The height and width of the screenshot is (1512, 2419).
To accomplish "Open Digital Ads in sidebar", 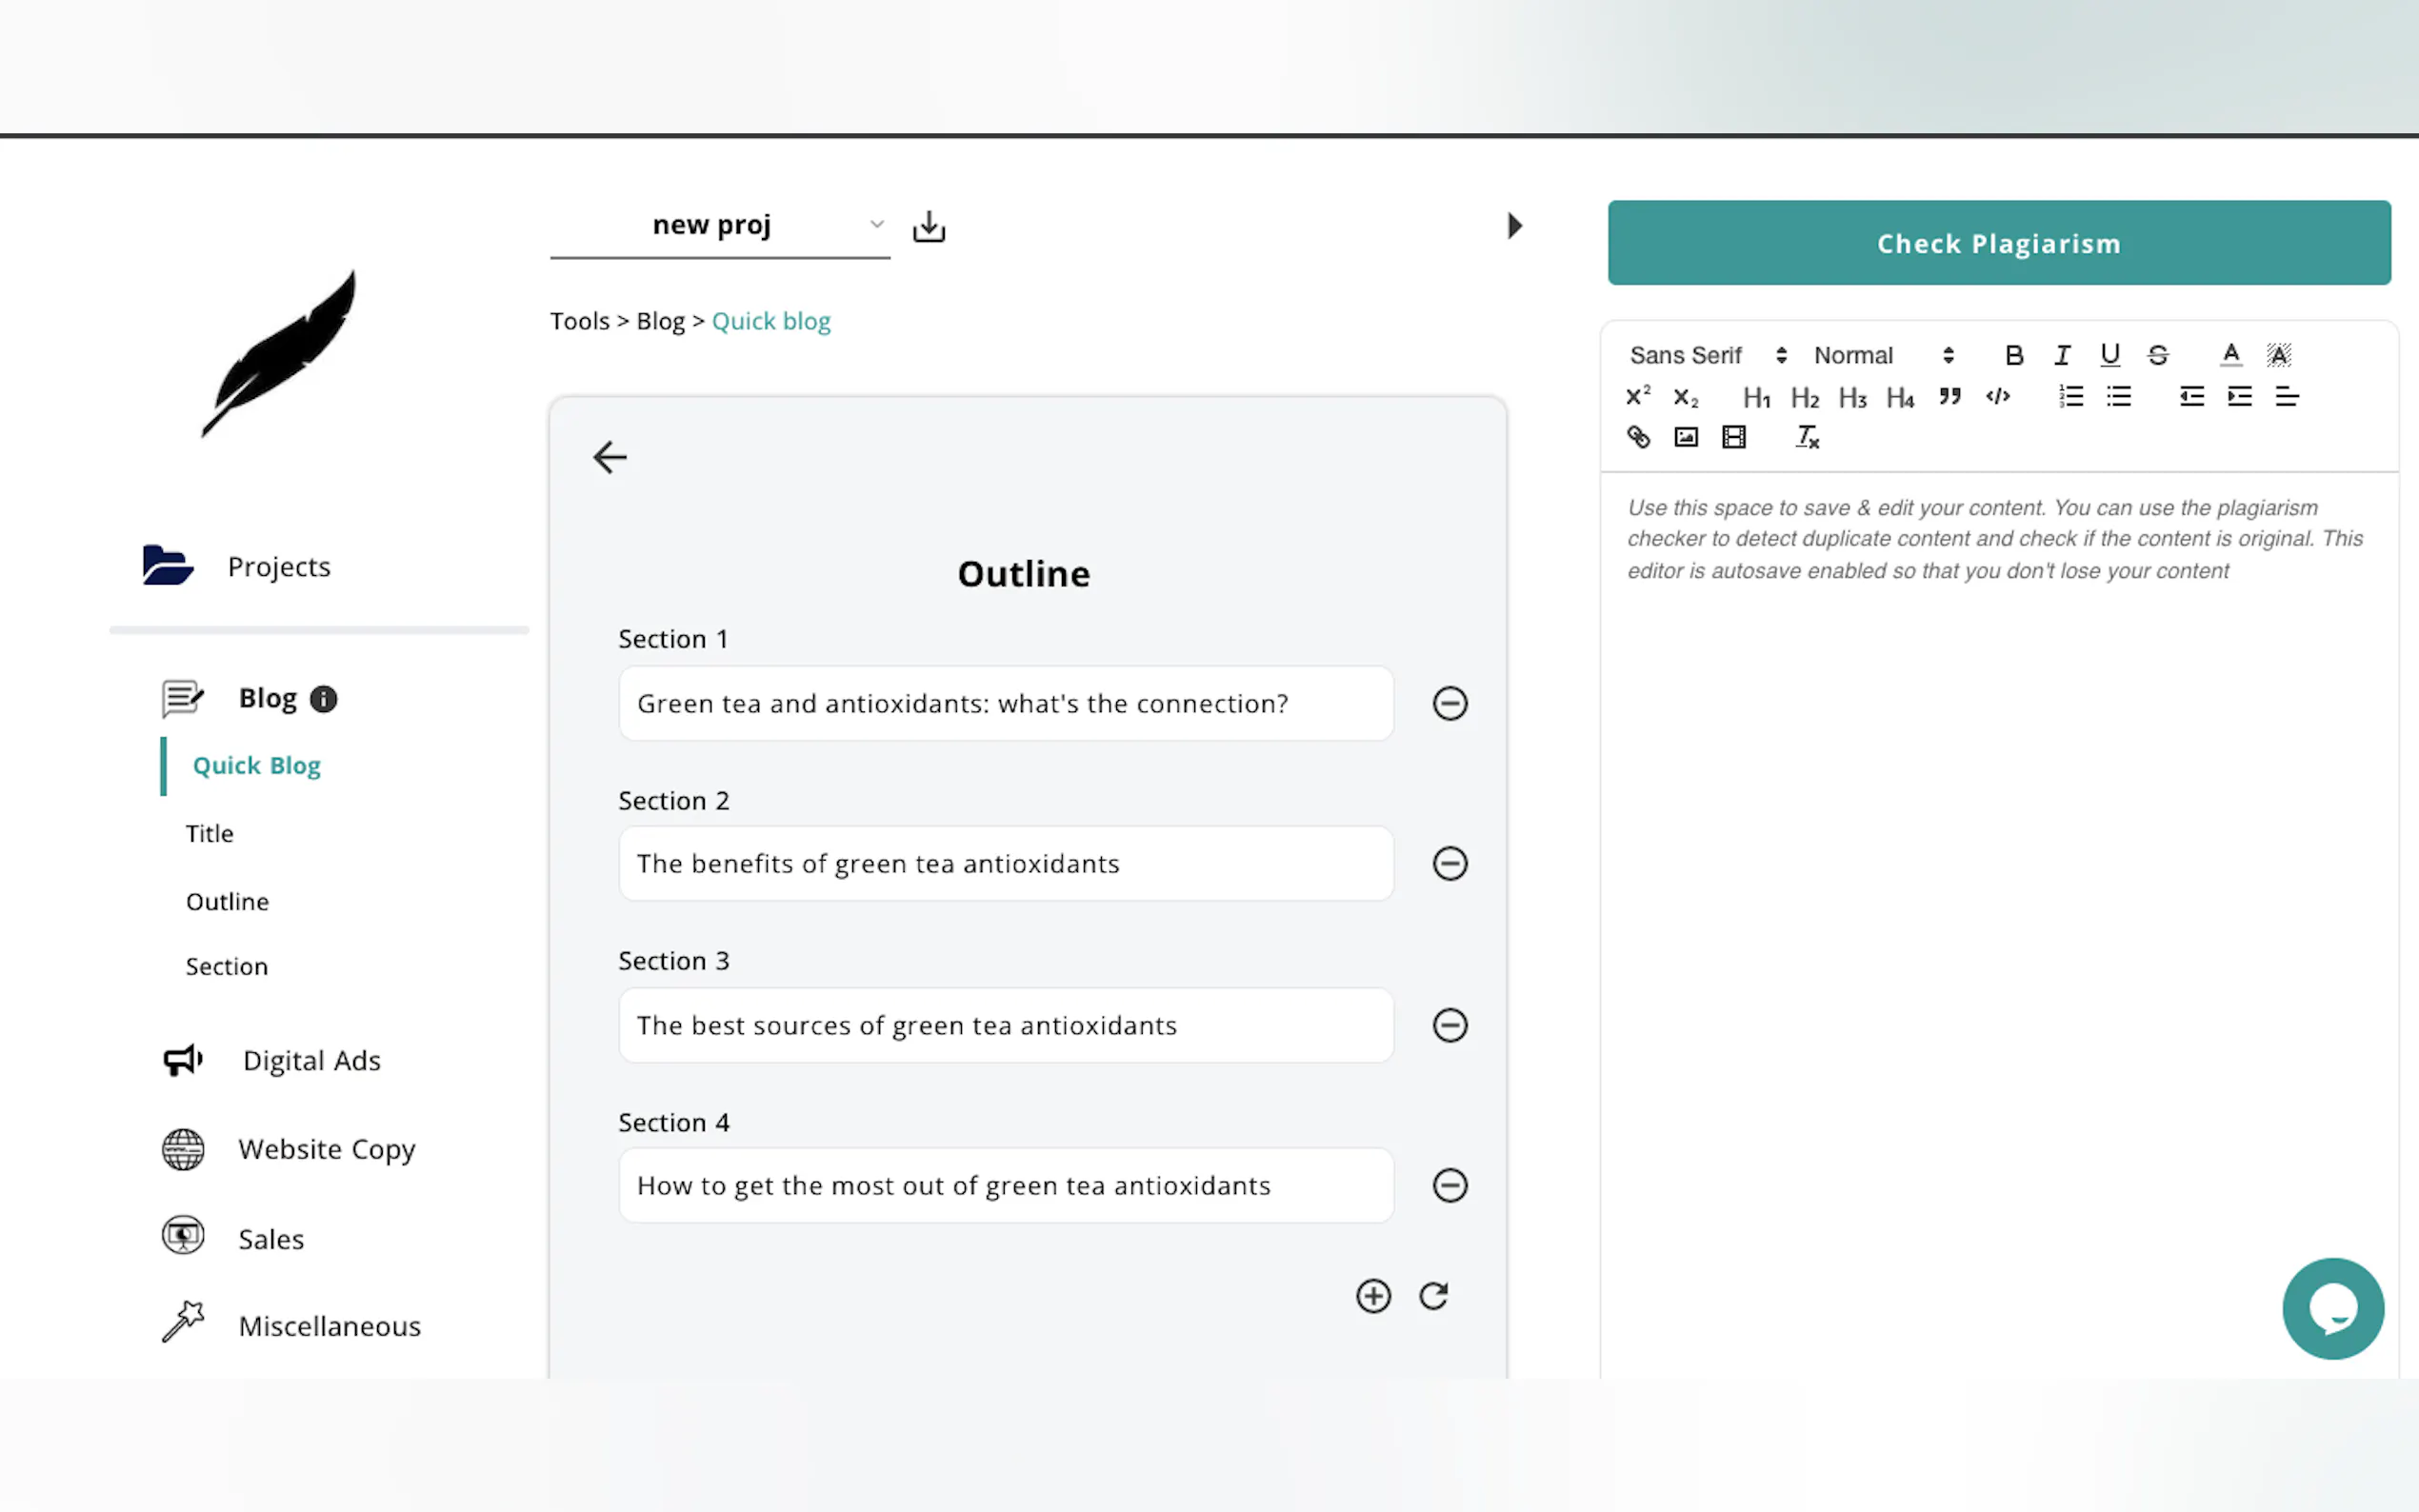I will click(311, 1060).
